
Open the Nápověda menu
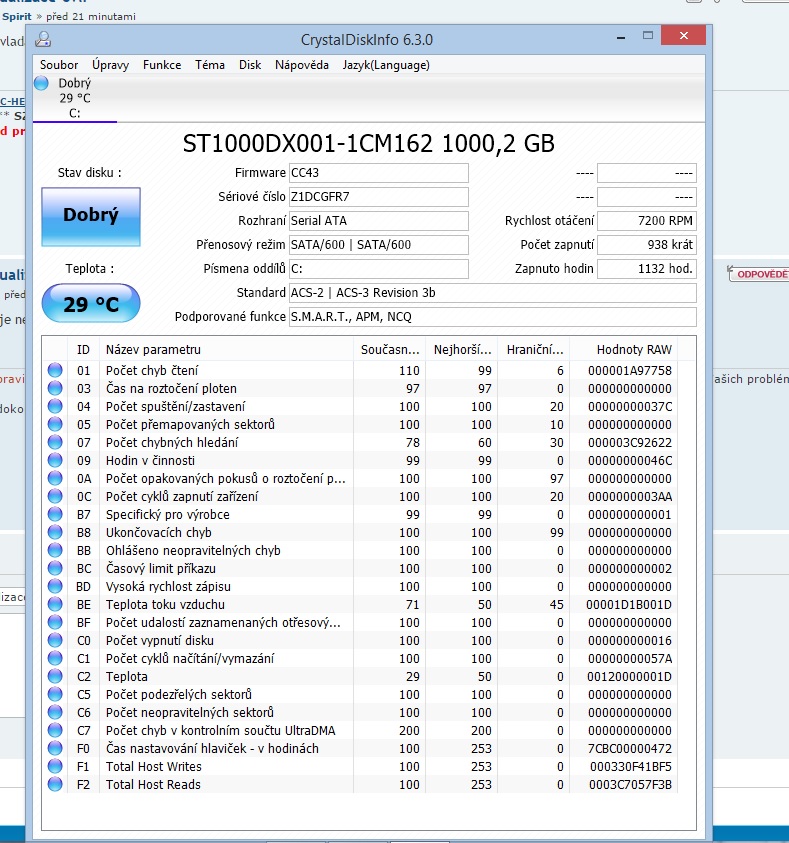click(x=302, y=65)
